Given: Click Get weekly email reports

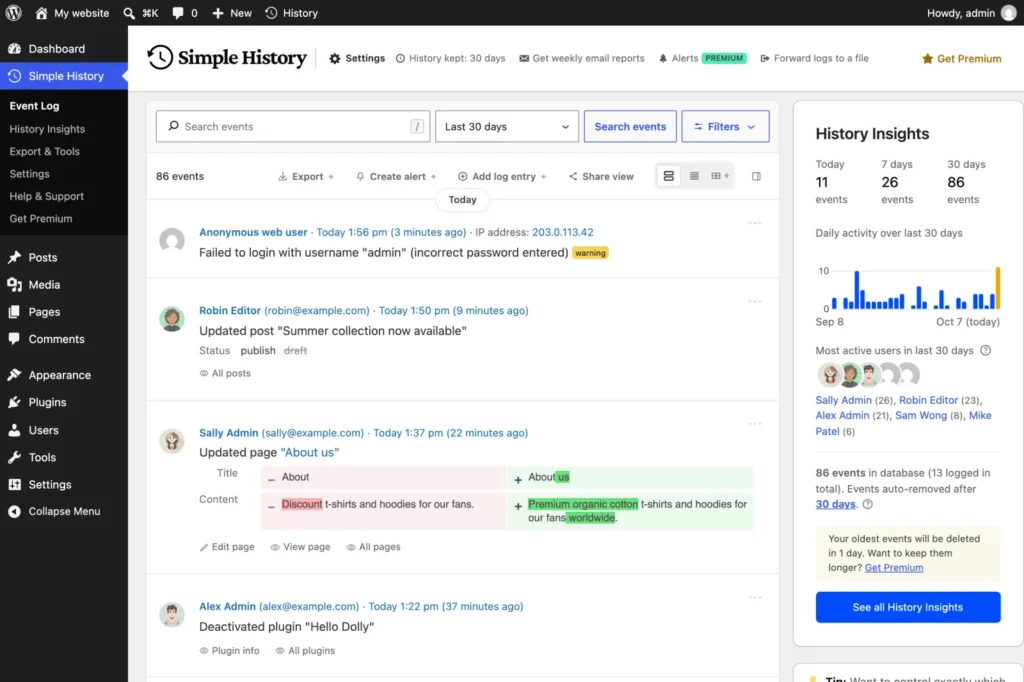Looking at the screenshot, I should pyautogui.click(x=581, y=58).
